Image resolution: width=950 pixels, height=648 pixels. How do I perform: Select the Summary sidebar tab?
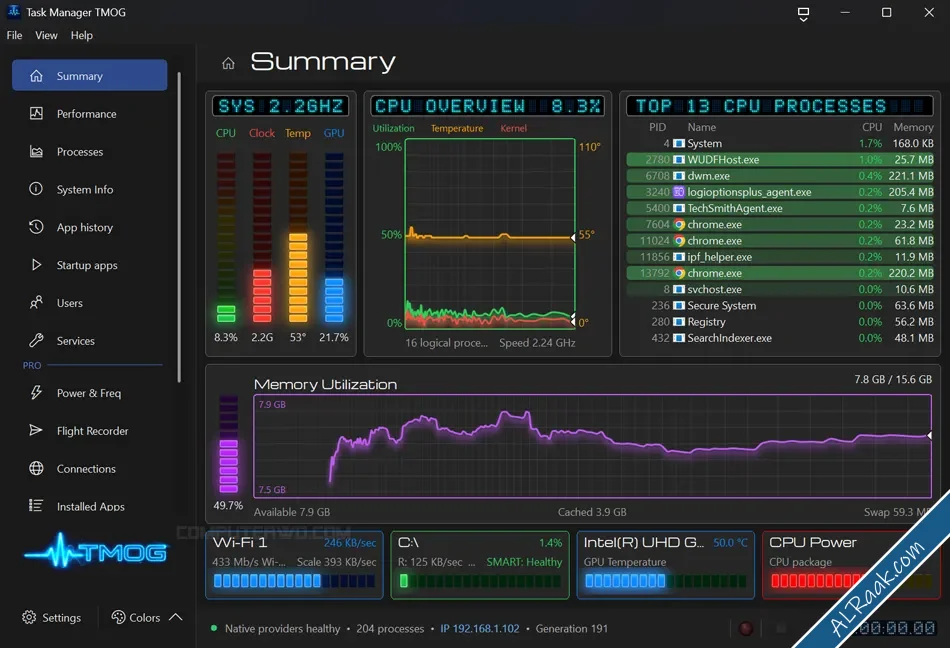tap(90, 75)
